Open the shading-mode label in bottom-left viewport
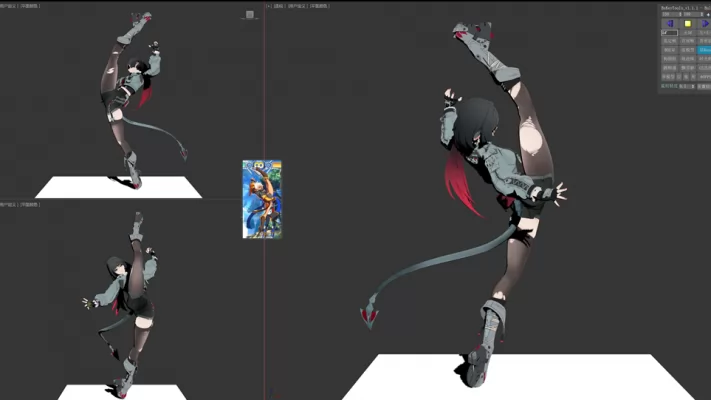Image resolution: width=711 pixels, height=400 pixels. (x=29, y=205)
